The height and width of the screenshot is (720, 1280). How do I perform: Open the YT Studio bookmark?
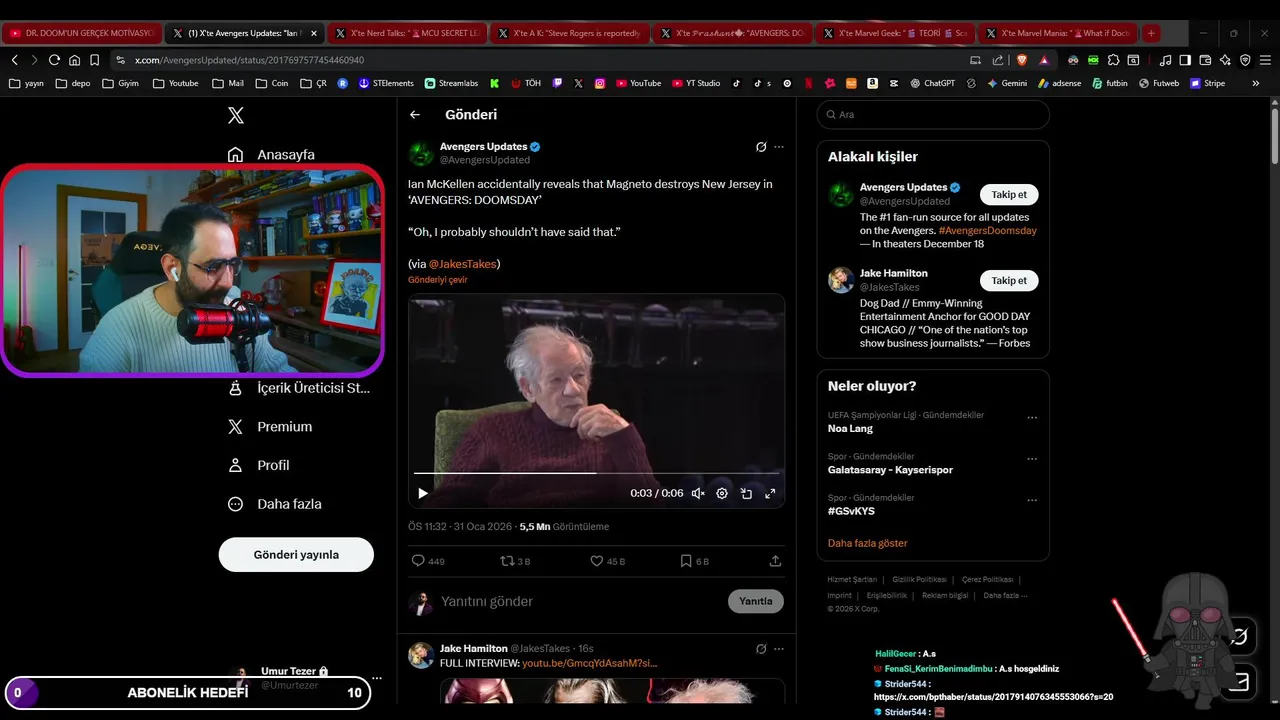tap(696, 84)
